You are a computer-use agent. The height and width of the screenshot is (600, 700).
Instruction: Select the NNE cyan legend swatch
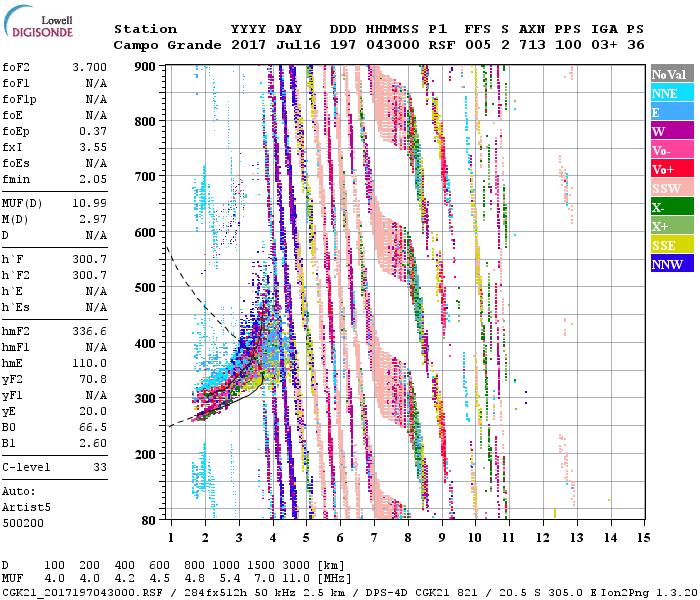pos(671,93)
